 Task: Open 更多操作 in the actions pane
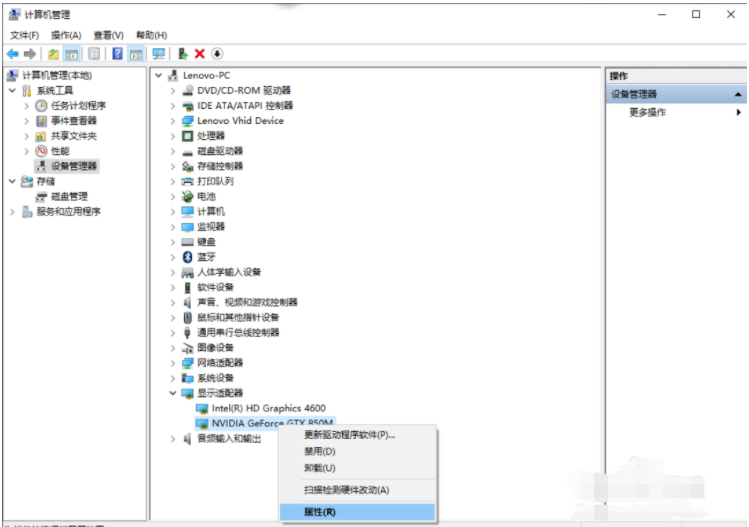pos(647,112)
